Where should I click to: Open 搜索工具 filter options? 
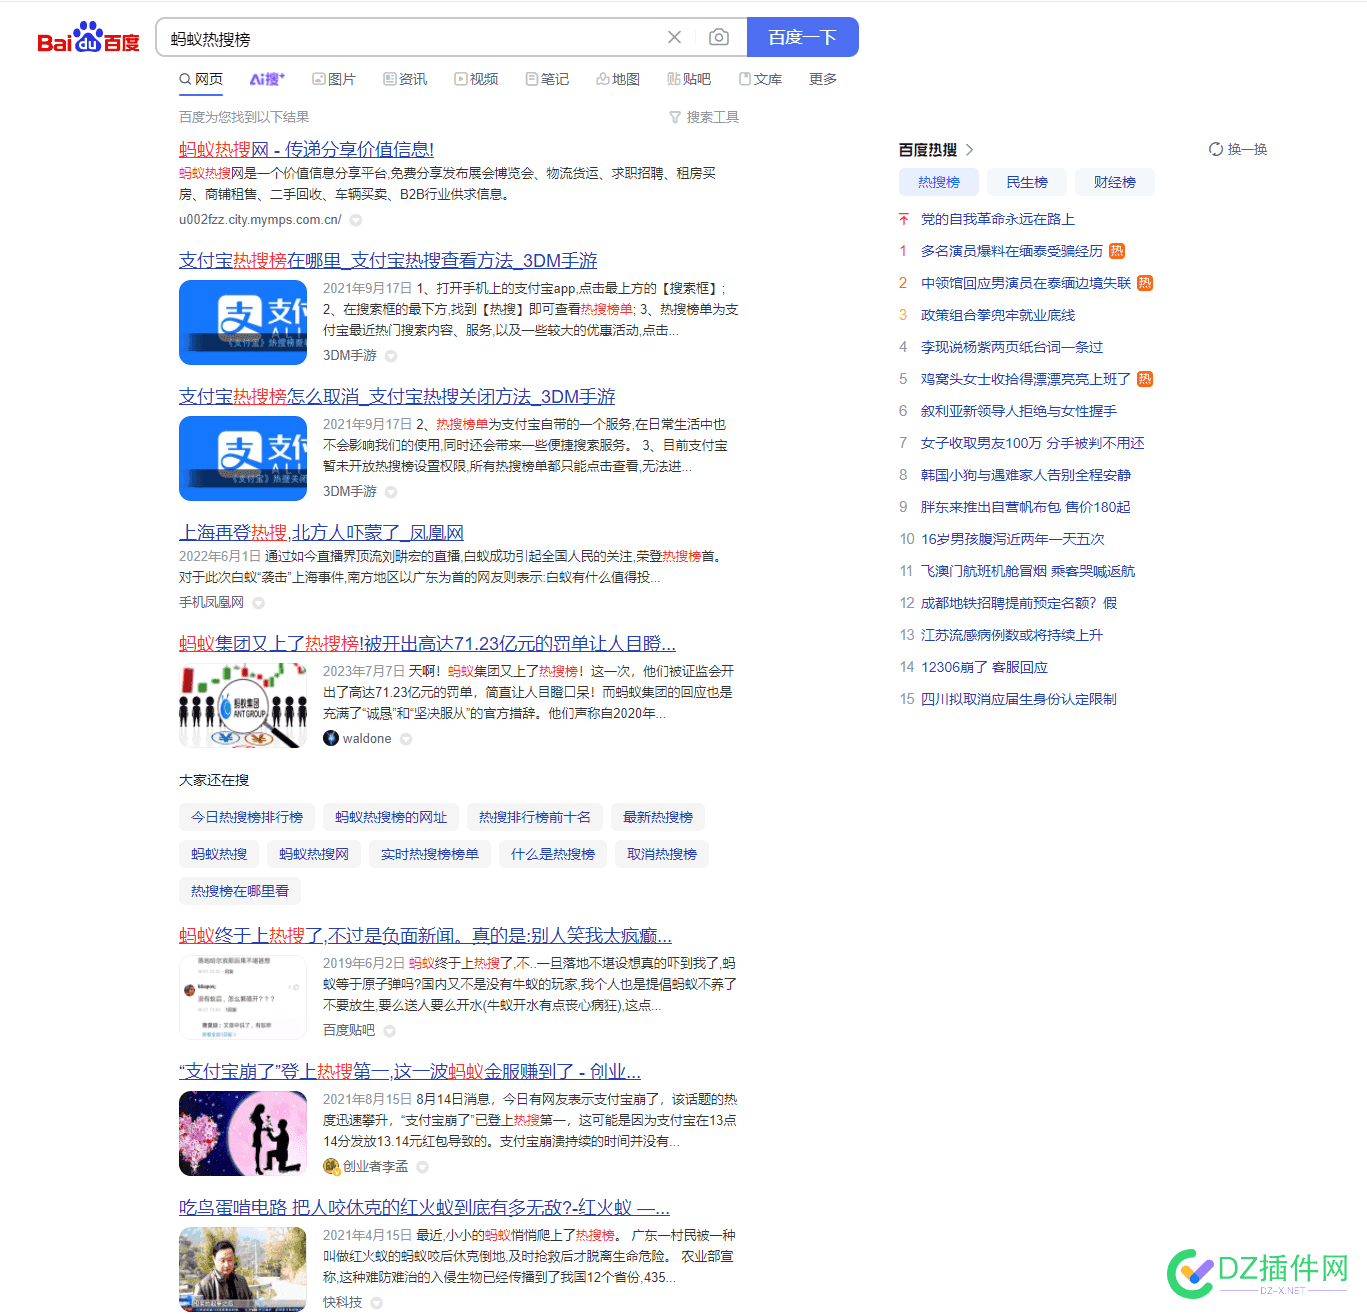click(704, 117)
